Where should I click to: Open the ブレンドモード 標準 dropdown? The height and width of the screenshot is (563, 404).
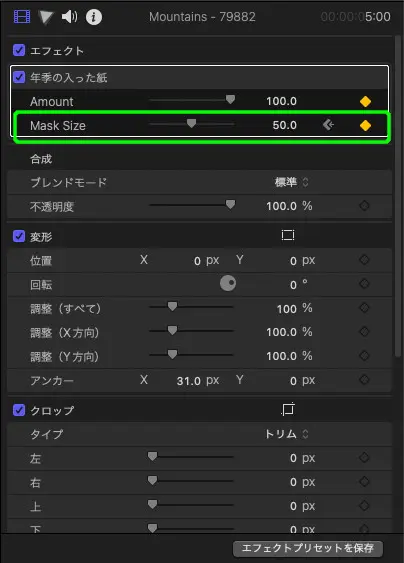291,182
